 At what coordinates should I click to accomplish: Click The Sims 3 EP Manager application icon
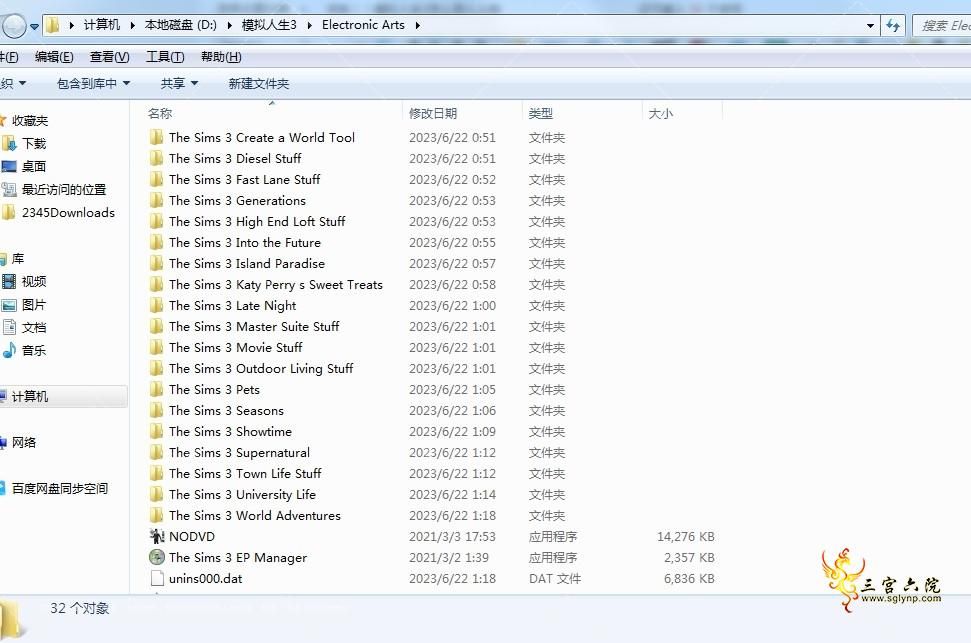click(157, 557)
